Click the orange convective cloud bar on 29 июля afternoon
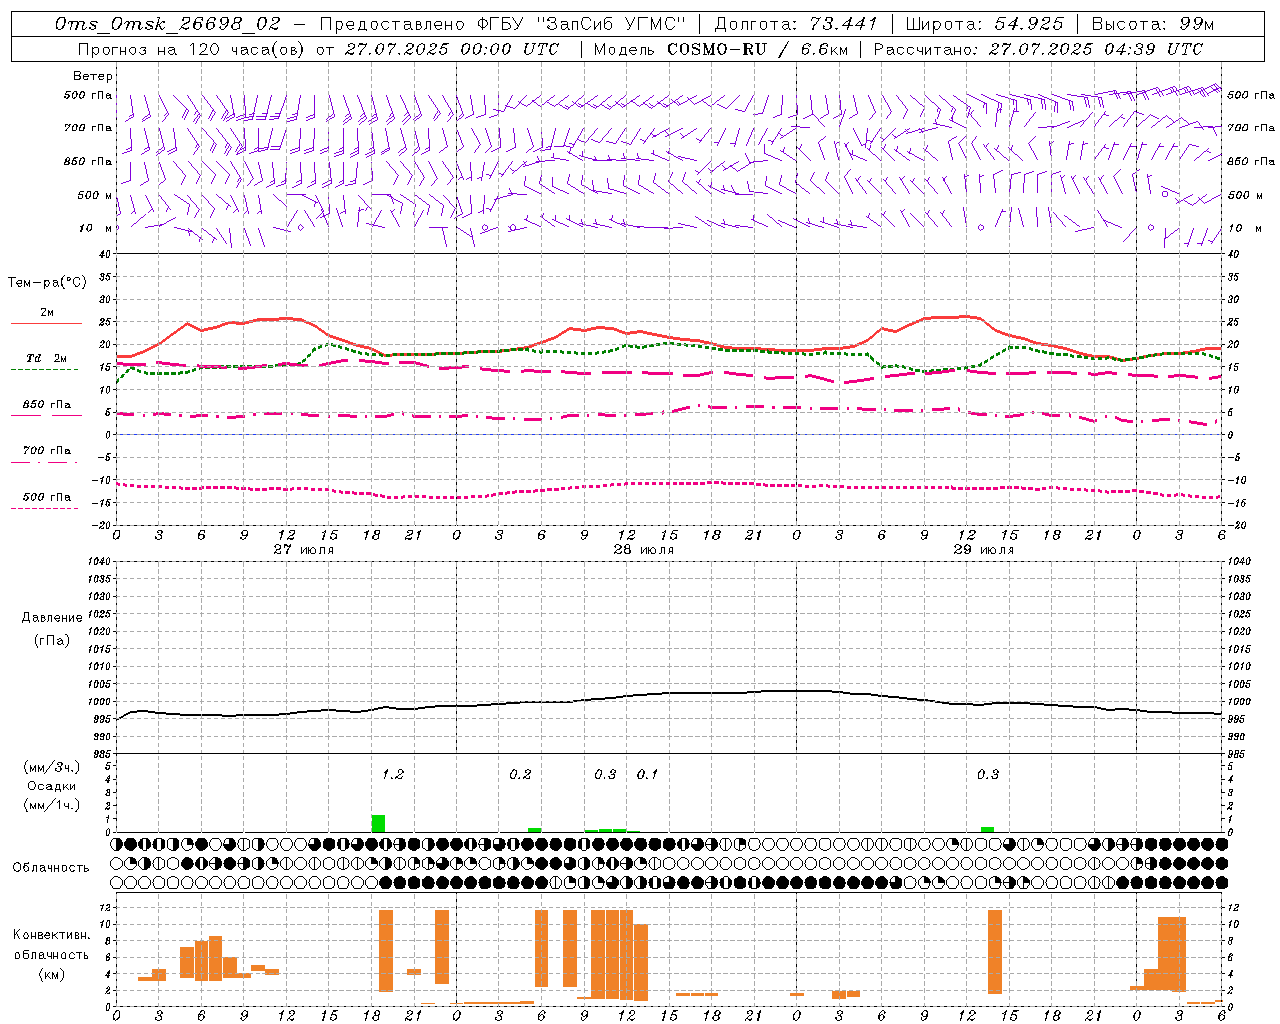 (x=995, y=951)
